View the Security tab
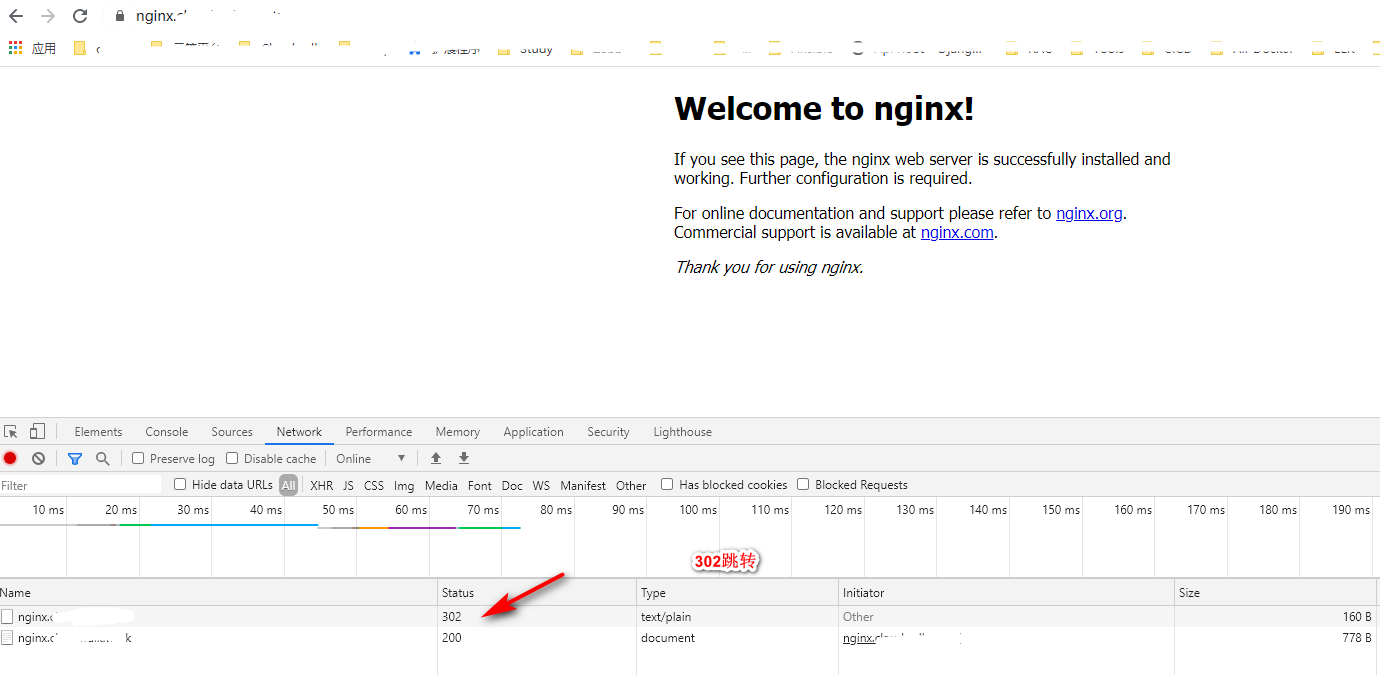 click(608, 432)
